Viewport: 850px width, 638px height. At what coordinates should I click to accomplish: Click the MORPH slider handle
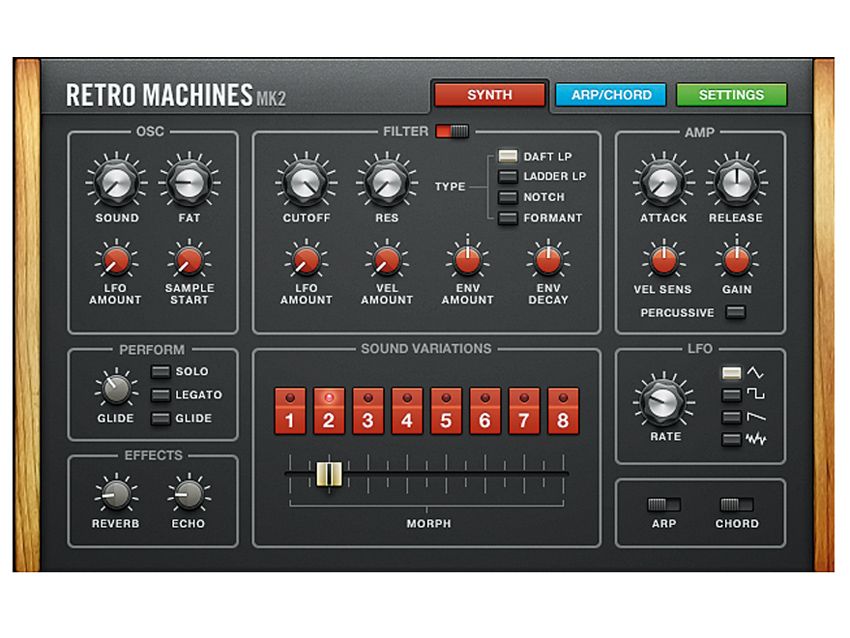click(329, 474)
